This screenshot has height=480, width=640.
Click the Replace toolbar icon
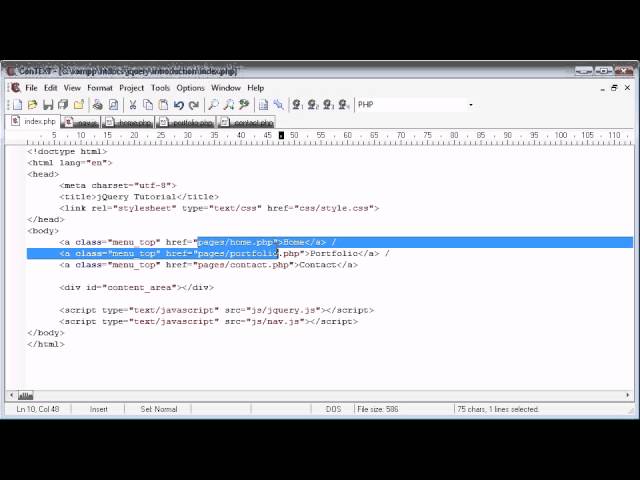click(244, 105)
